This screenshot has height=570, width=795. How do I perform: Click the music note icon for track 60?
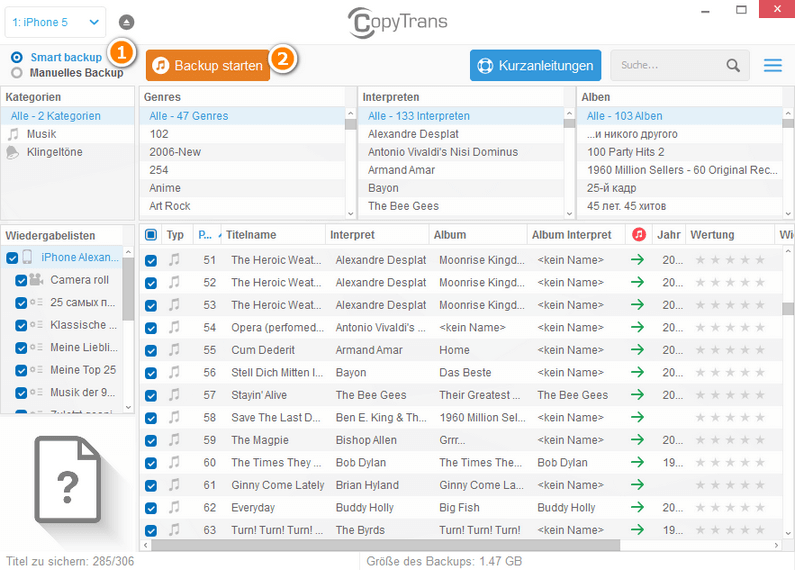click(x=174, y=462)
